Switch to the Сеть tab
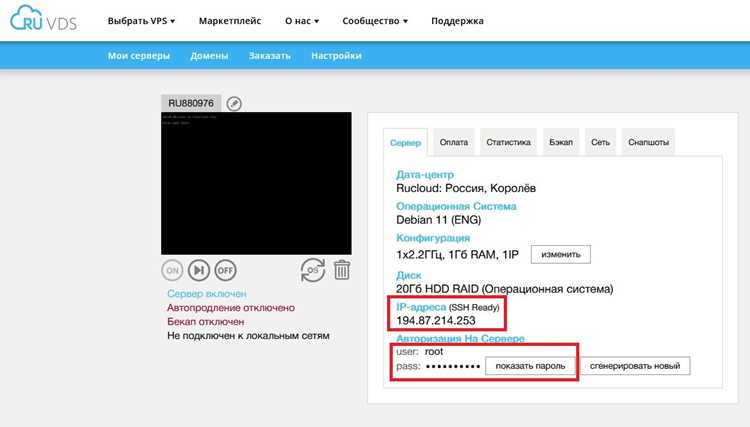 point(600,142)
